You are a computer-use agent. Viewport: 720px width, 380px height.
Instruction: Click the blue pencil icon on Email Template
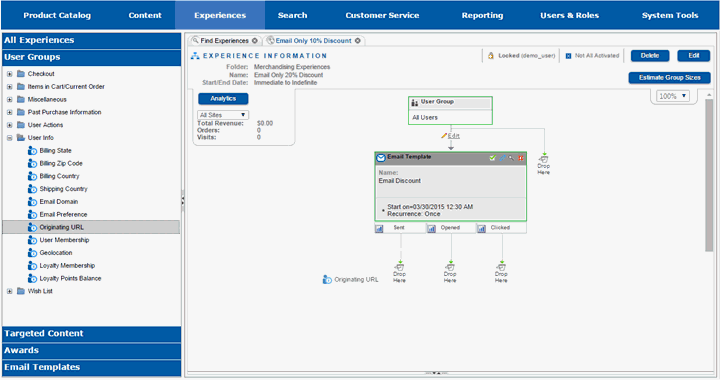click(x=502, y=158)
